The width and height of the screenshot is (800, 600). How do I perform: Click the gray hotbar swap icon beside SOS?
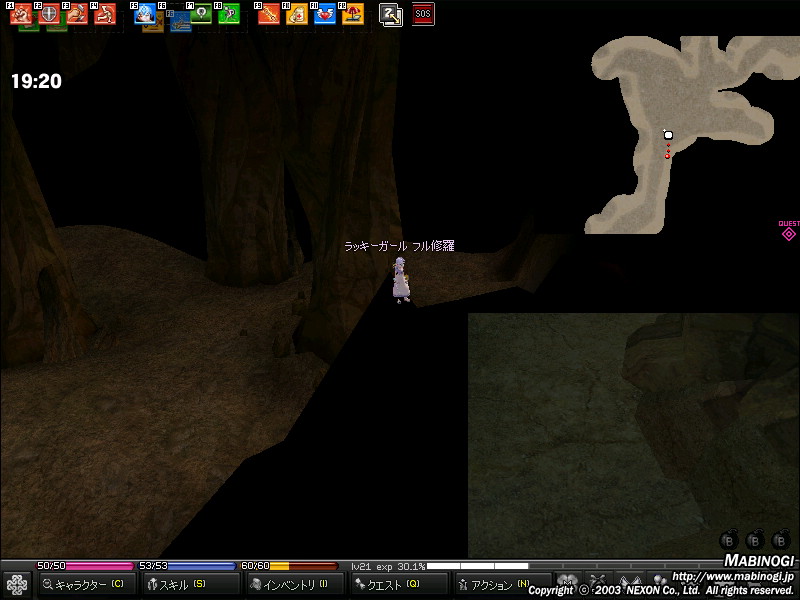pyautogui.click(x=391, y=14)
